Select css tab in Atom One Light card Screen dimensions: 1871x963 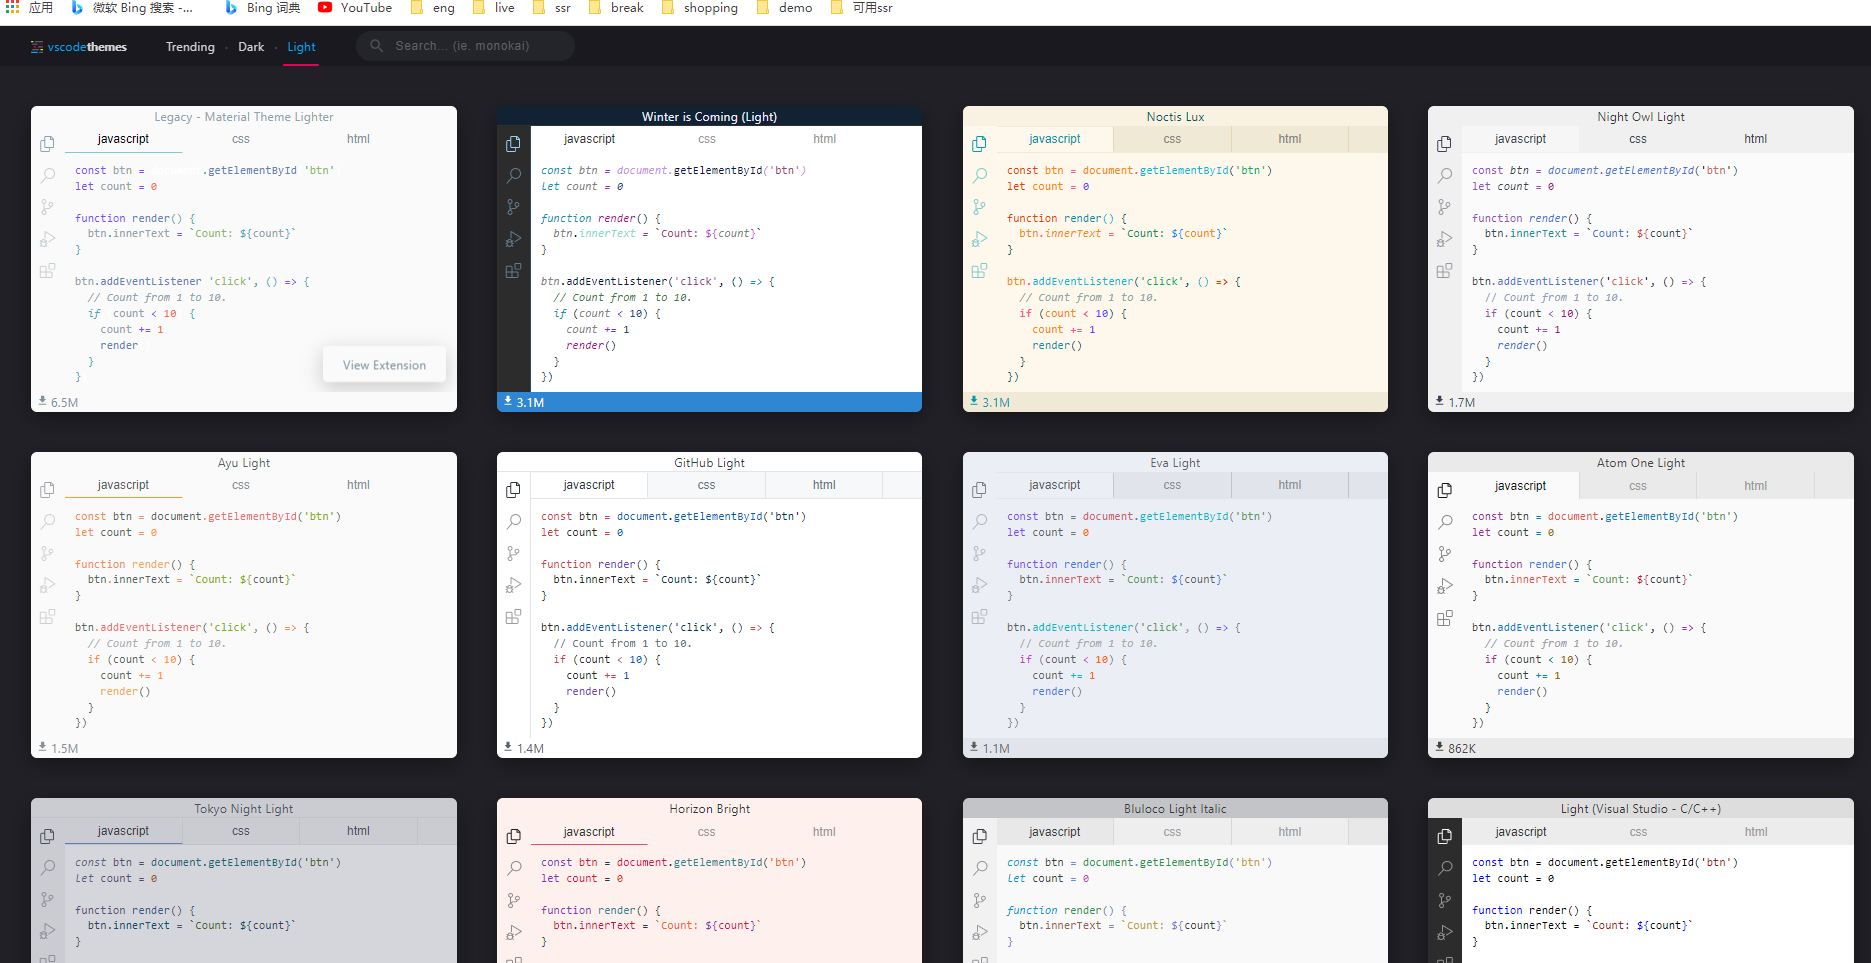click(1638, 486)
